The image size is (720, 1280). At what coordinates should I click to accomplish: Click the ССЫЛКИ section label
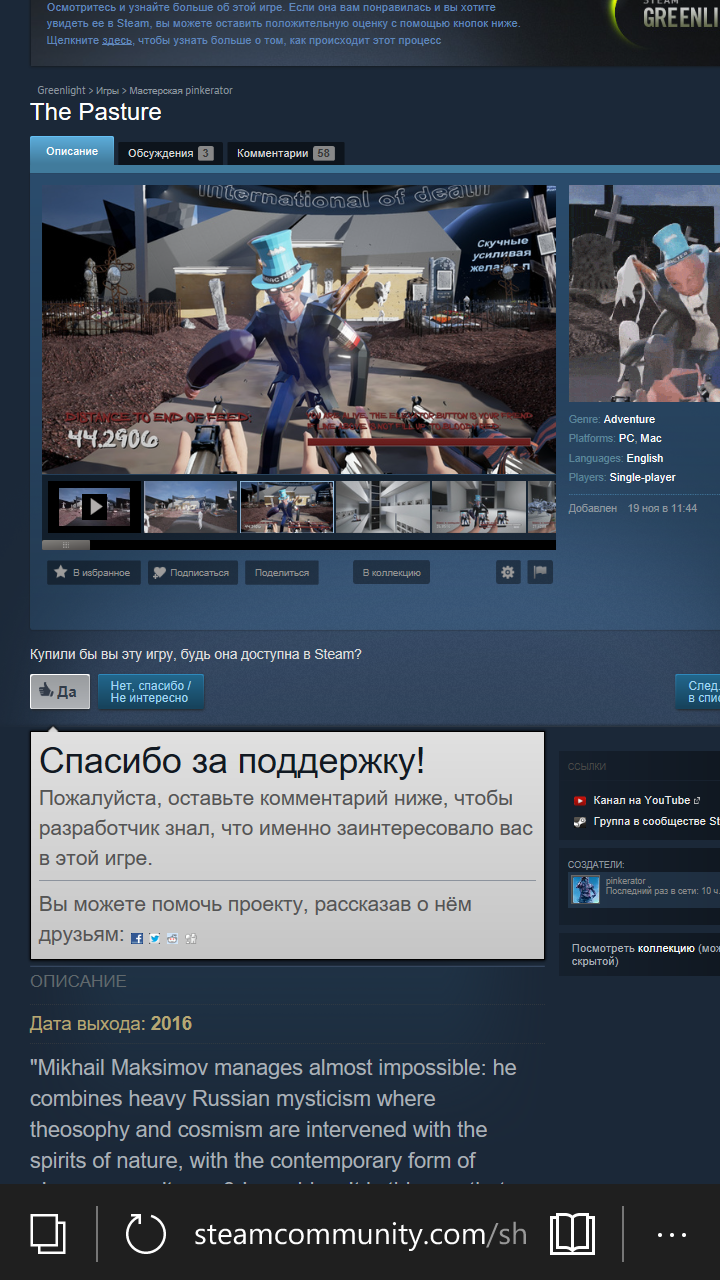click(x=587, y=767)
